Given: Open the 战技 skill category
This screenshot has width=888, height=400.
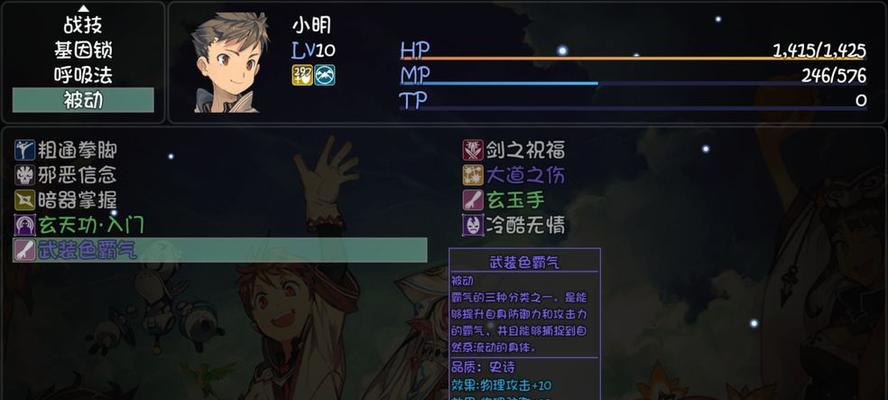Looking at the screenshot, I should 83,25.
